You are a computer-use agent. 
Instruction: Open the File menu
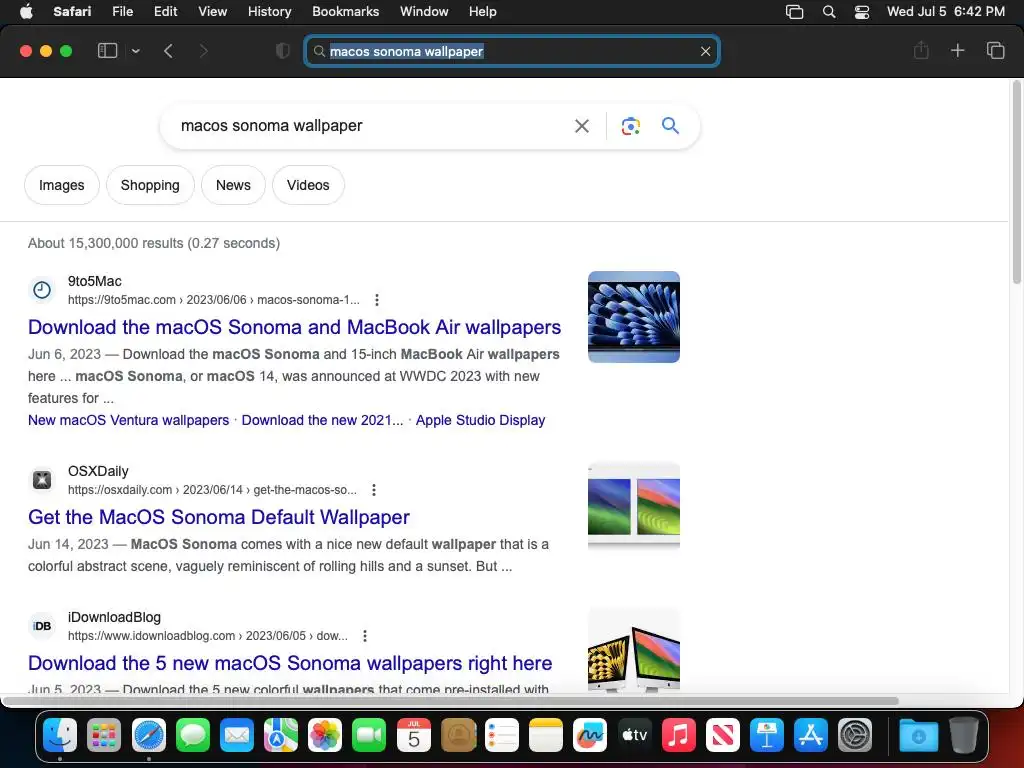point(122,12)
